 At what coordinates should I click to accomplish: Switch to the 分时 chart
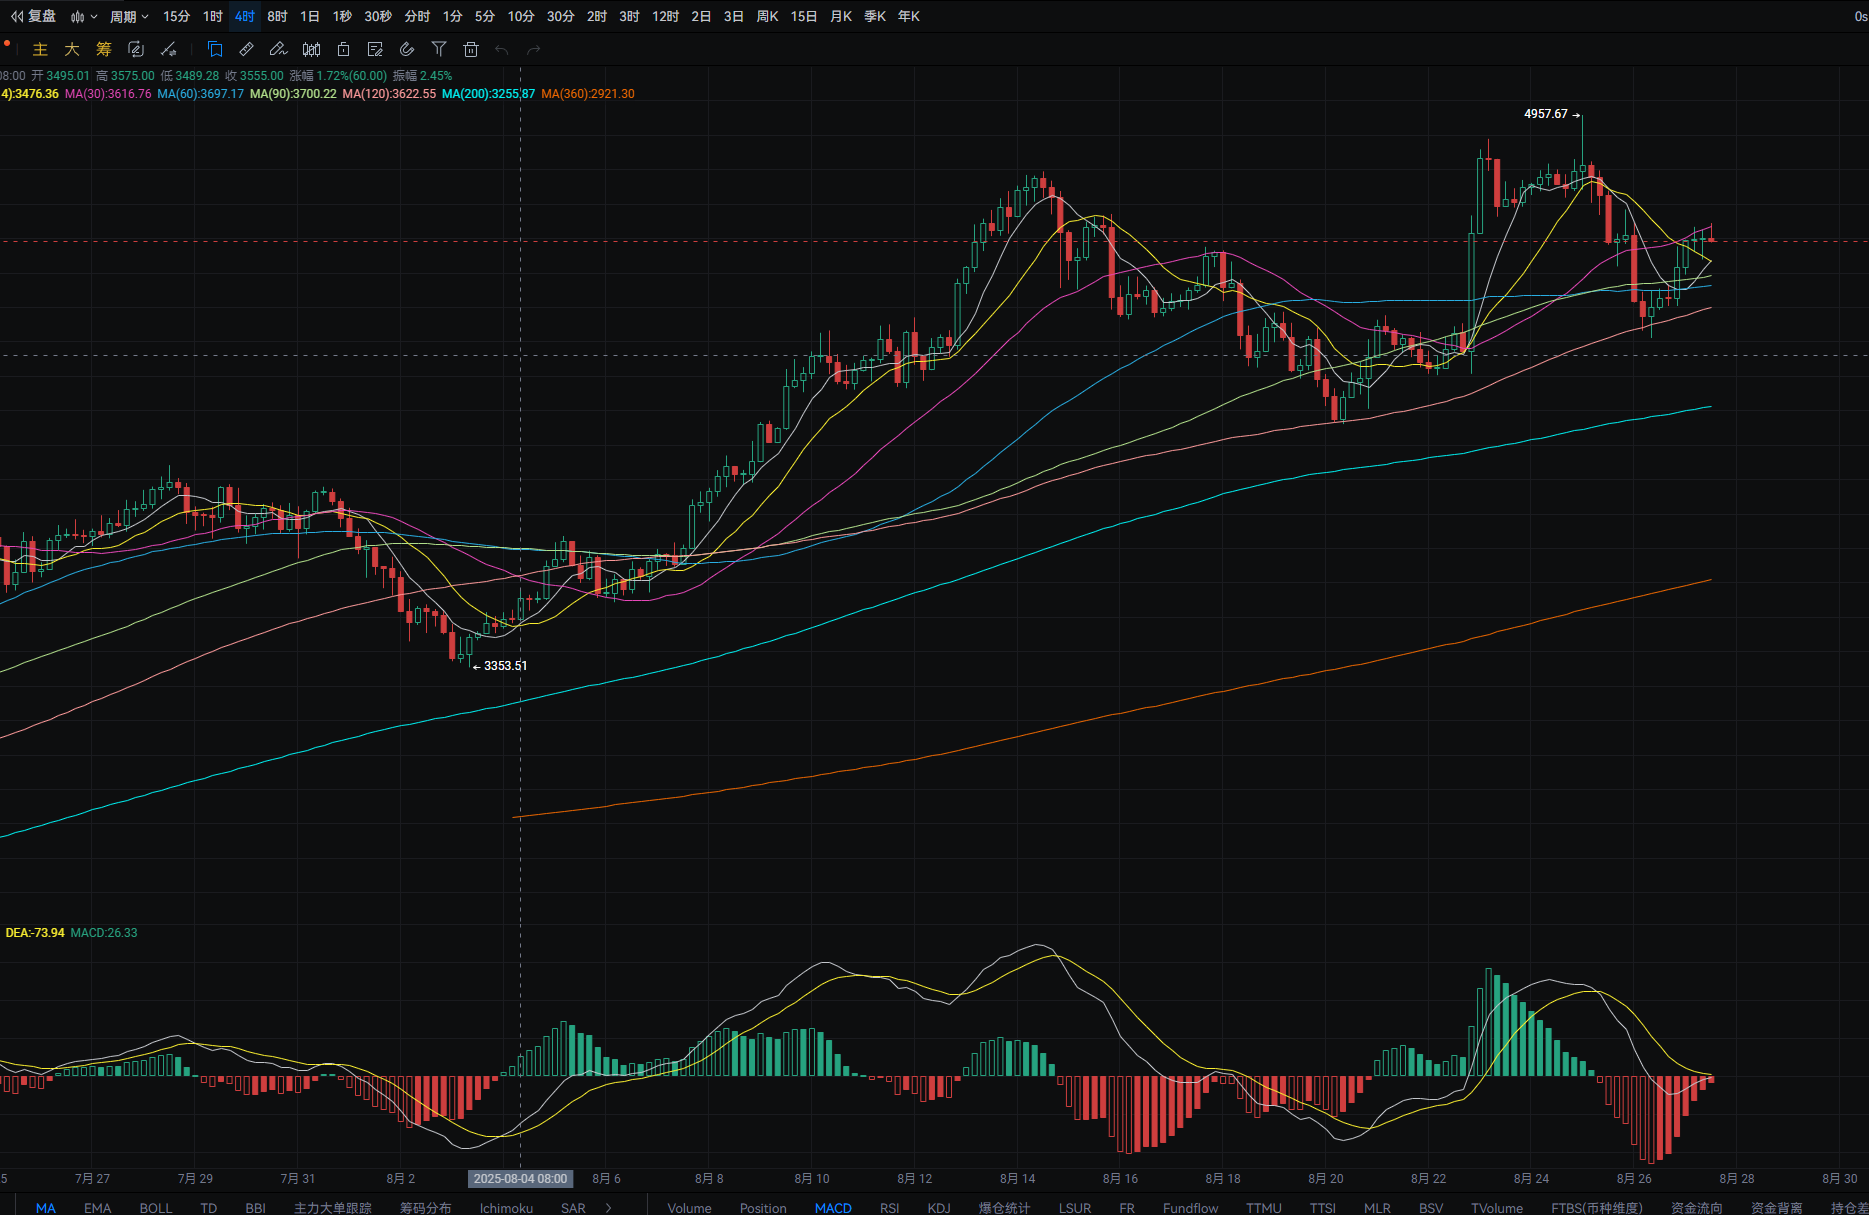[417, 16]
